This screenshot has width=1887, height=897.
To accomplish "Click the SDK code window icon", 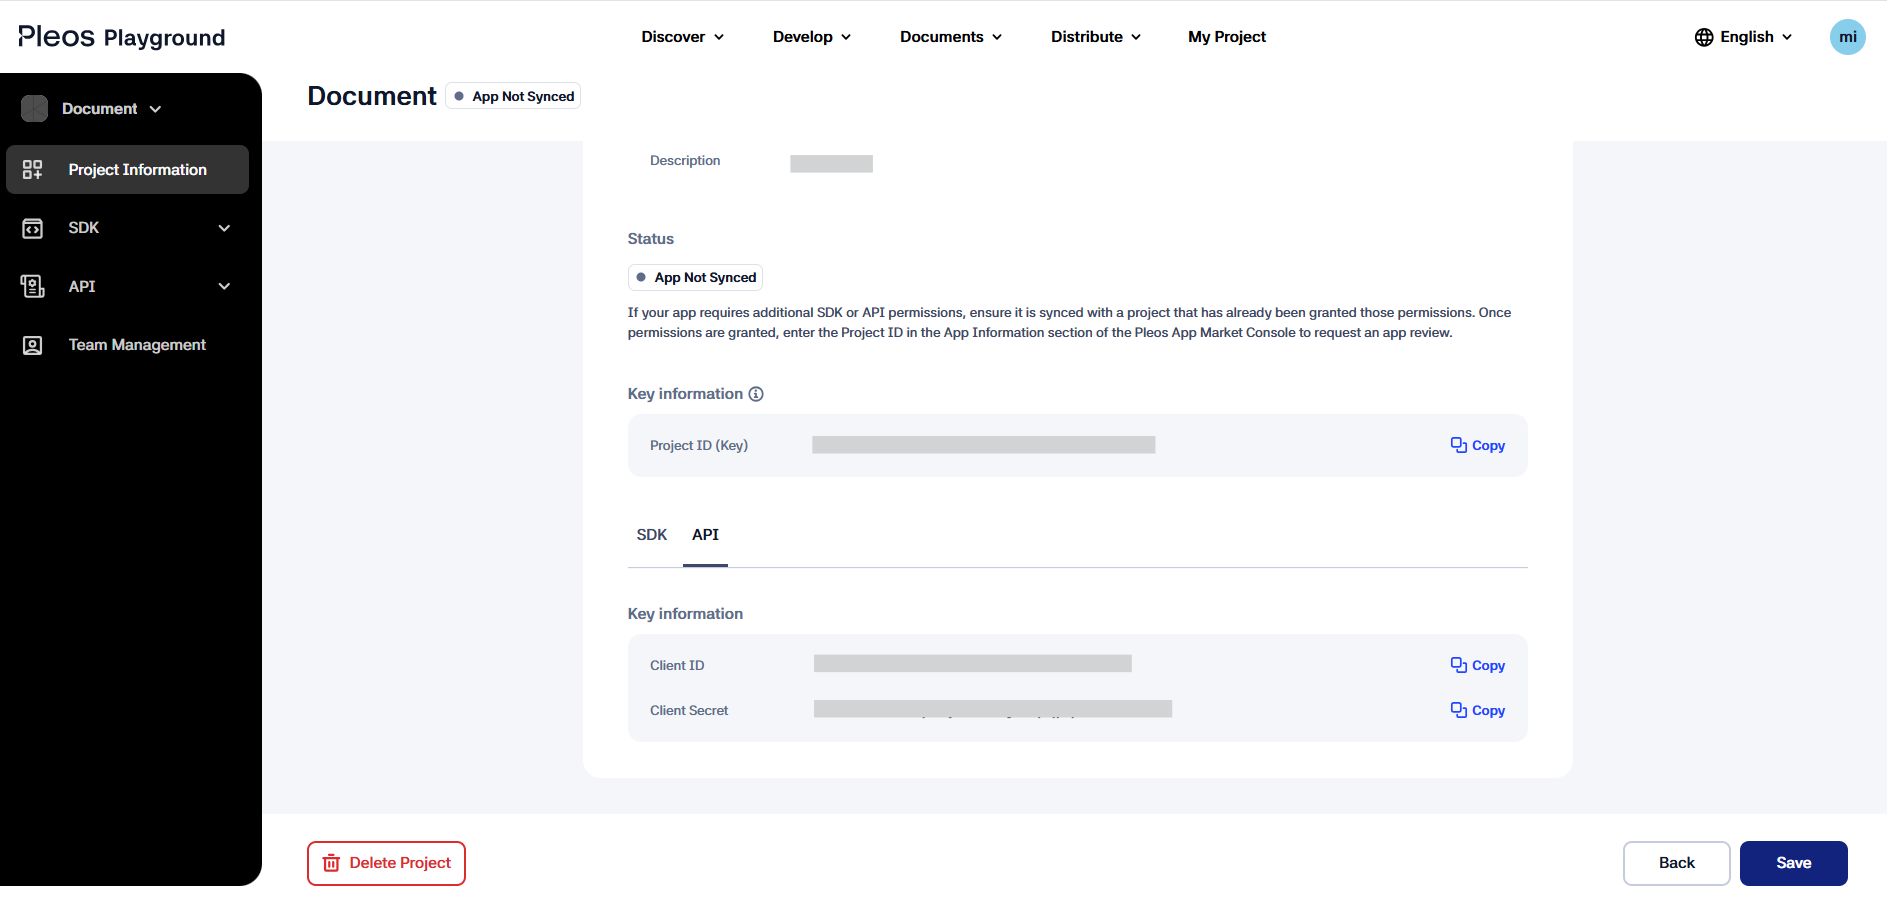I will (x=32, y=229).
